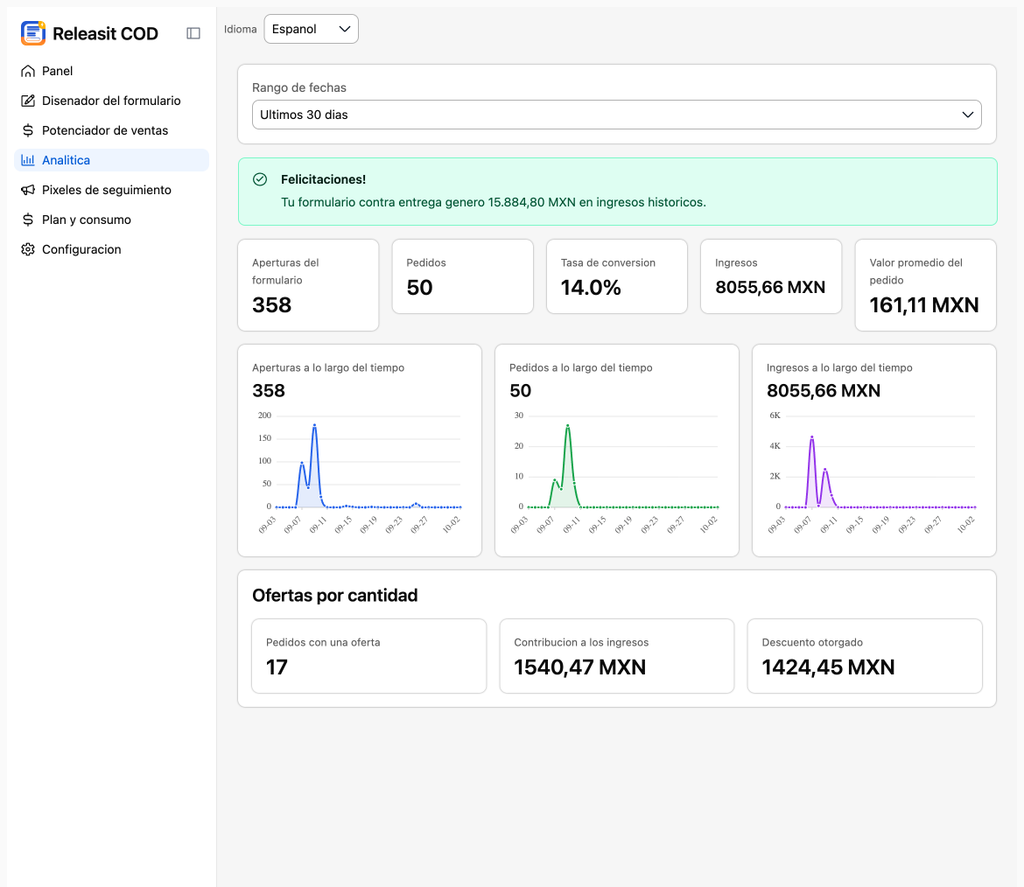
Task: Click the dollar icon beside Plan y consumo
Action: pyautogui.click(x=27, y=219)
